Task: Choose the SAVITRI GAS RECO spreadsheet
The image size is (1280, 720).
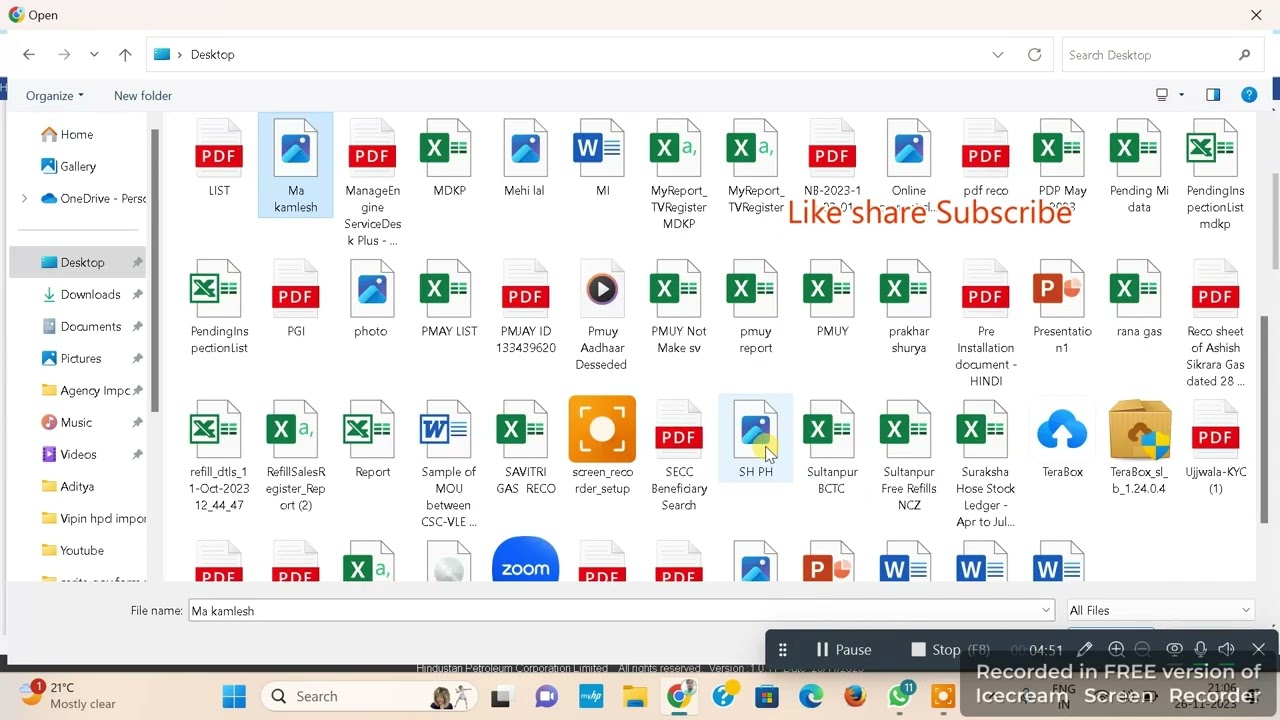Action: click(525, 447)
